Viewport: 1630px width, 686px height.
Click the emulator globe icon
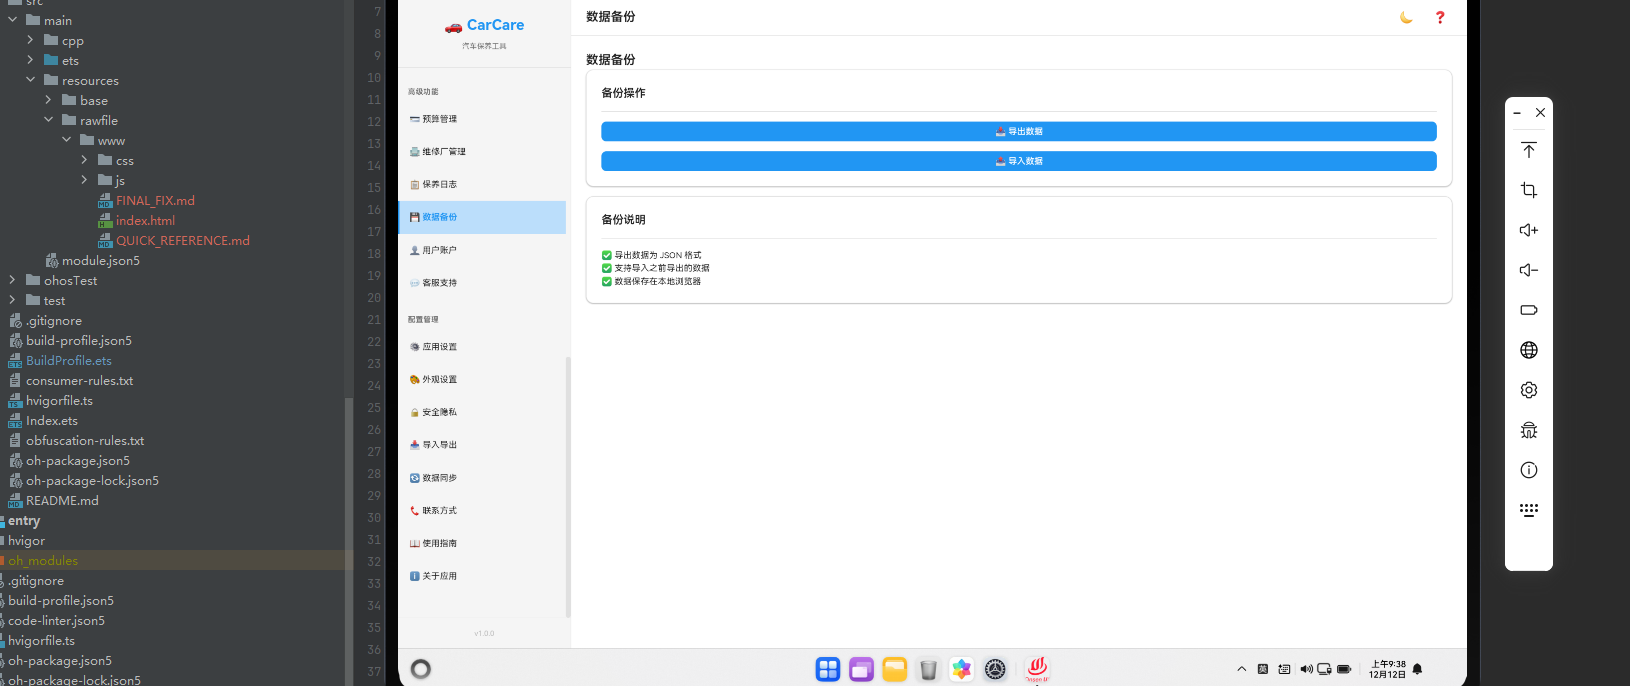tap(1529, 350)
